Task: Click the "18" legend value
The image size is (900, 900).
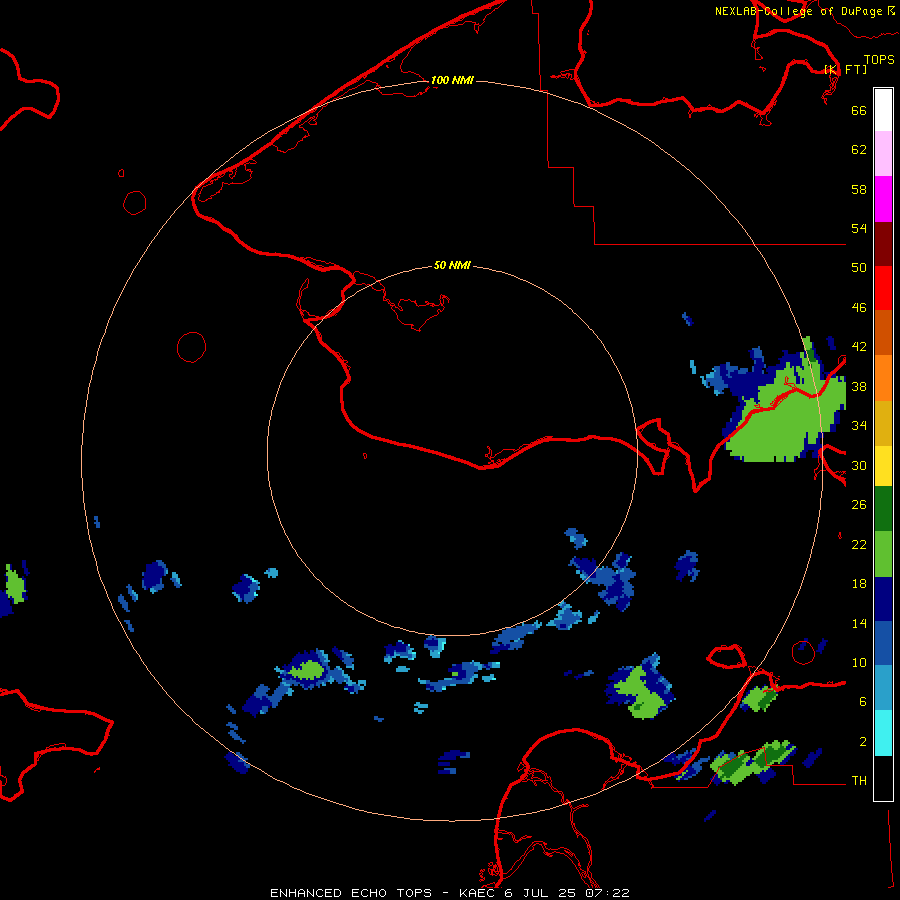Action: click(x=859, y=584)
